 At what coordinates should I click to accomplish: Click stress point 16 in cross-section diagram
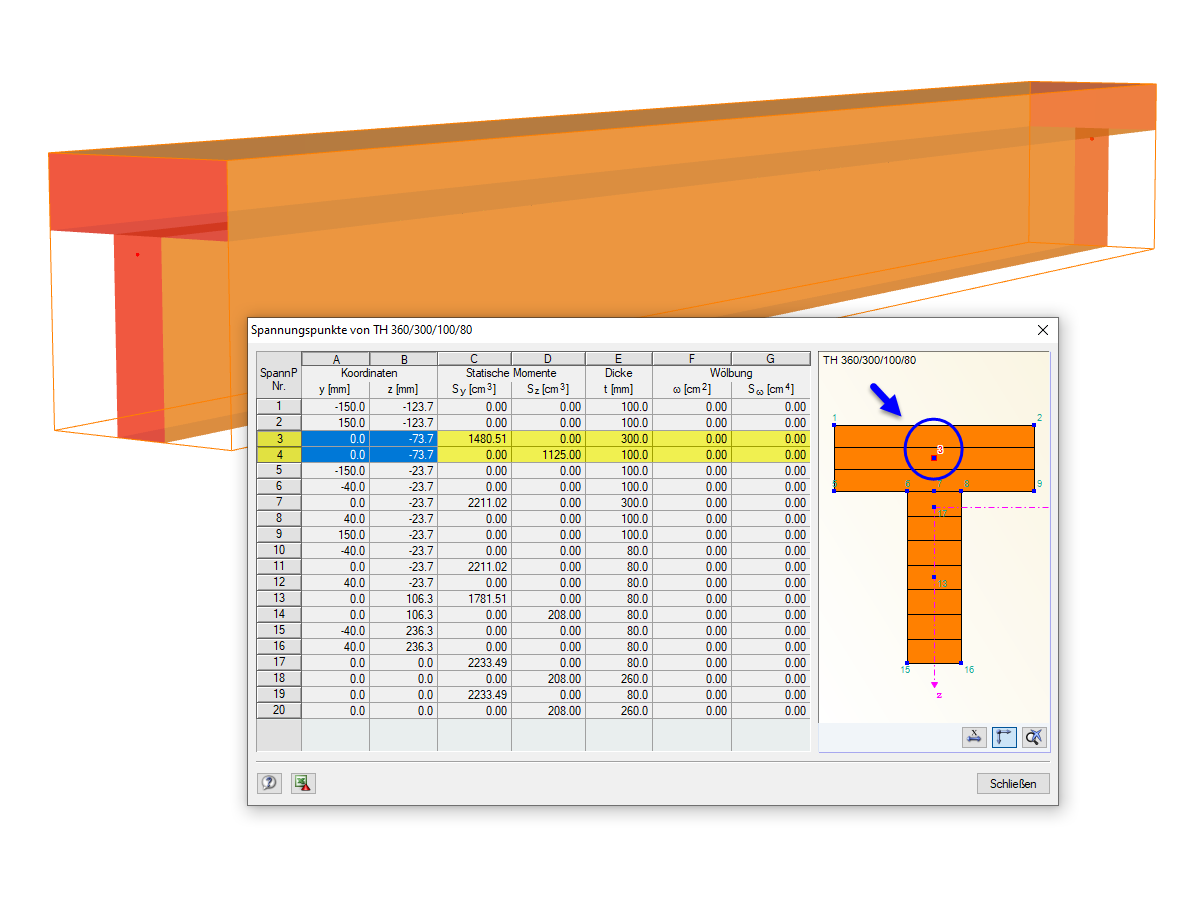pos(961,662)
